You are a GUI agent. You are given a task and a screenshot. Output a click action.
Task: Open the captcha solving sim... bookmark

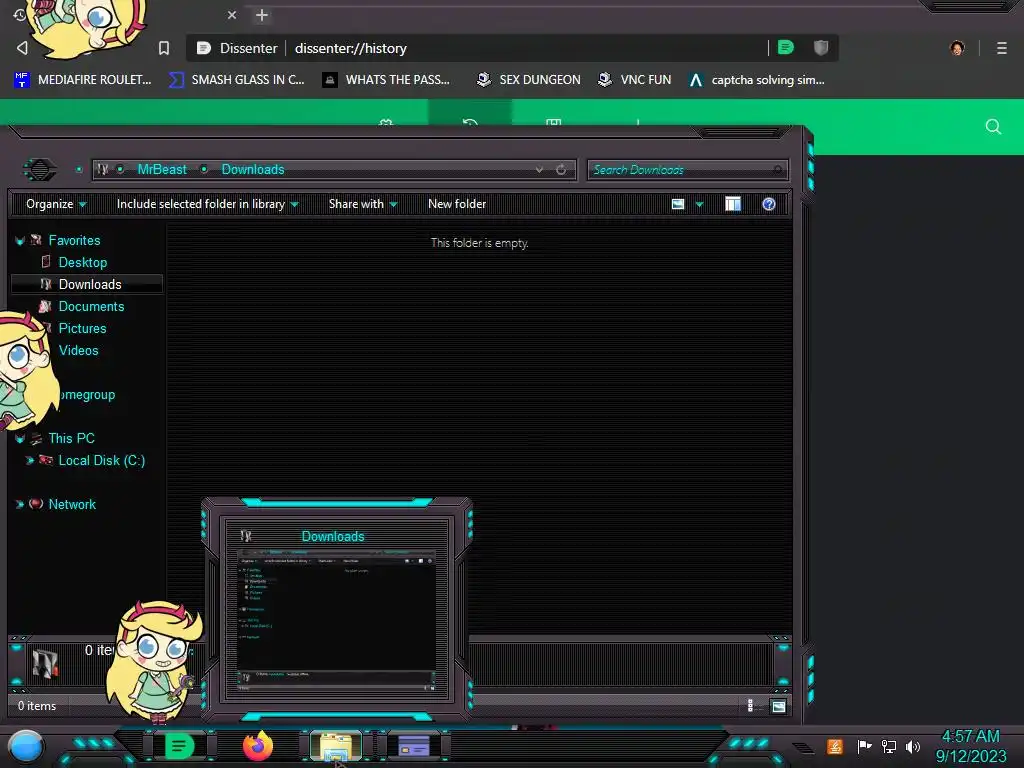[757, 80]
